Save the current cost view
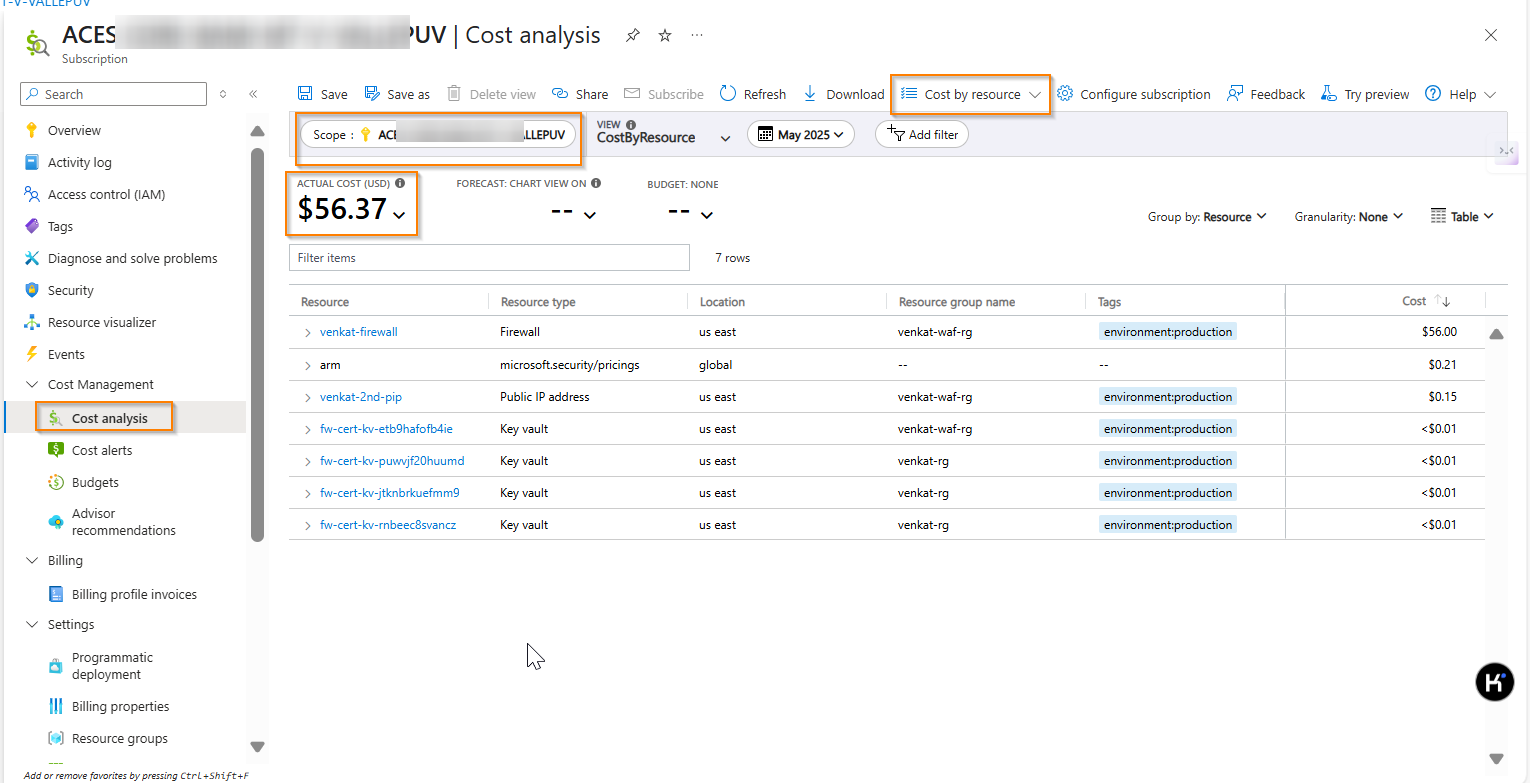The height and width of the screenshot is (783, 1530). 322,93
